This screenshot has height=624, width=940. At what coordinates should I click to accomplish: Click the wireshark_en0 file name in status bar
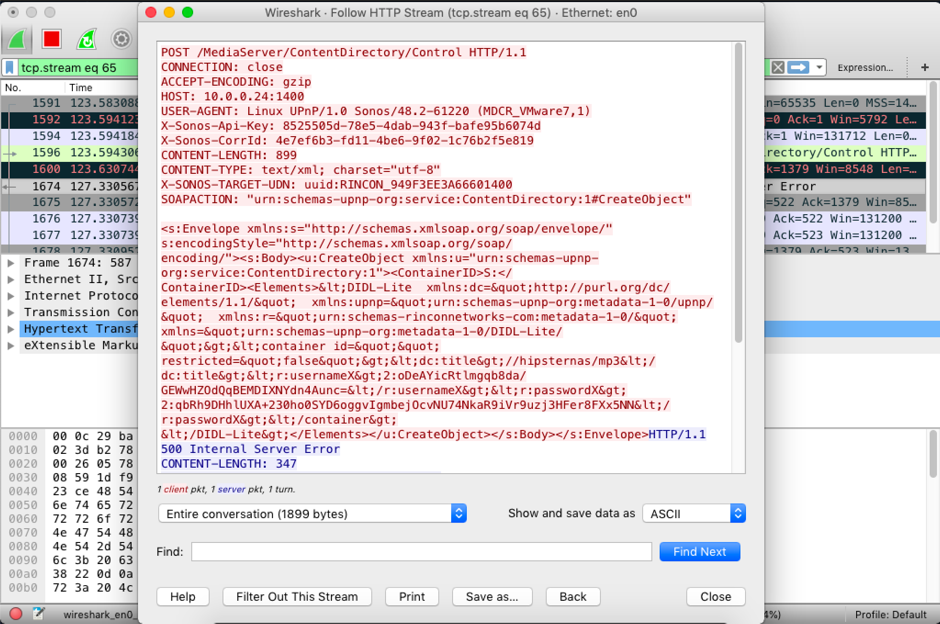click(x=100, y=614)
